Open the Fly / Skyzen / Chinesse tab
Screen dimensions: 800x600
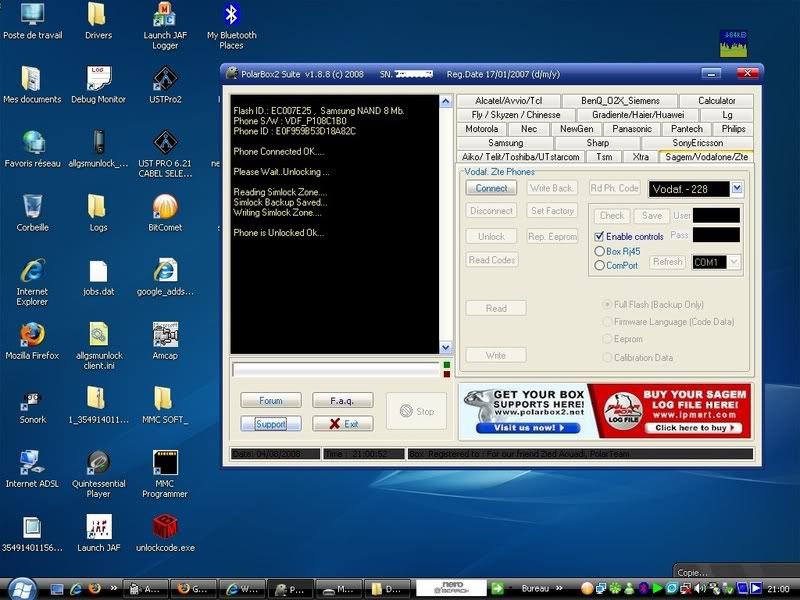coord(516,115)
